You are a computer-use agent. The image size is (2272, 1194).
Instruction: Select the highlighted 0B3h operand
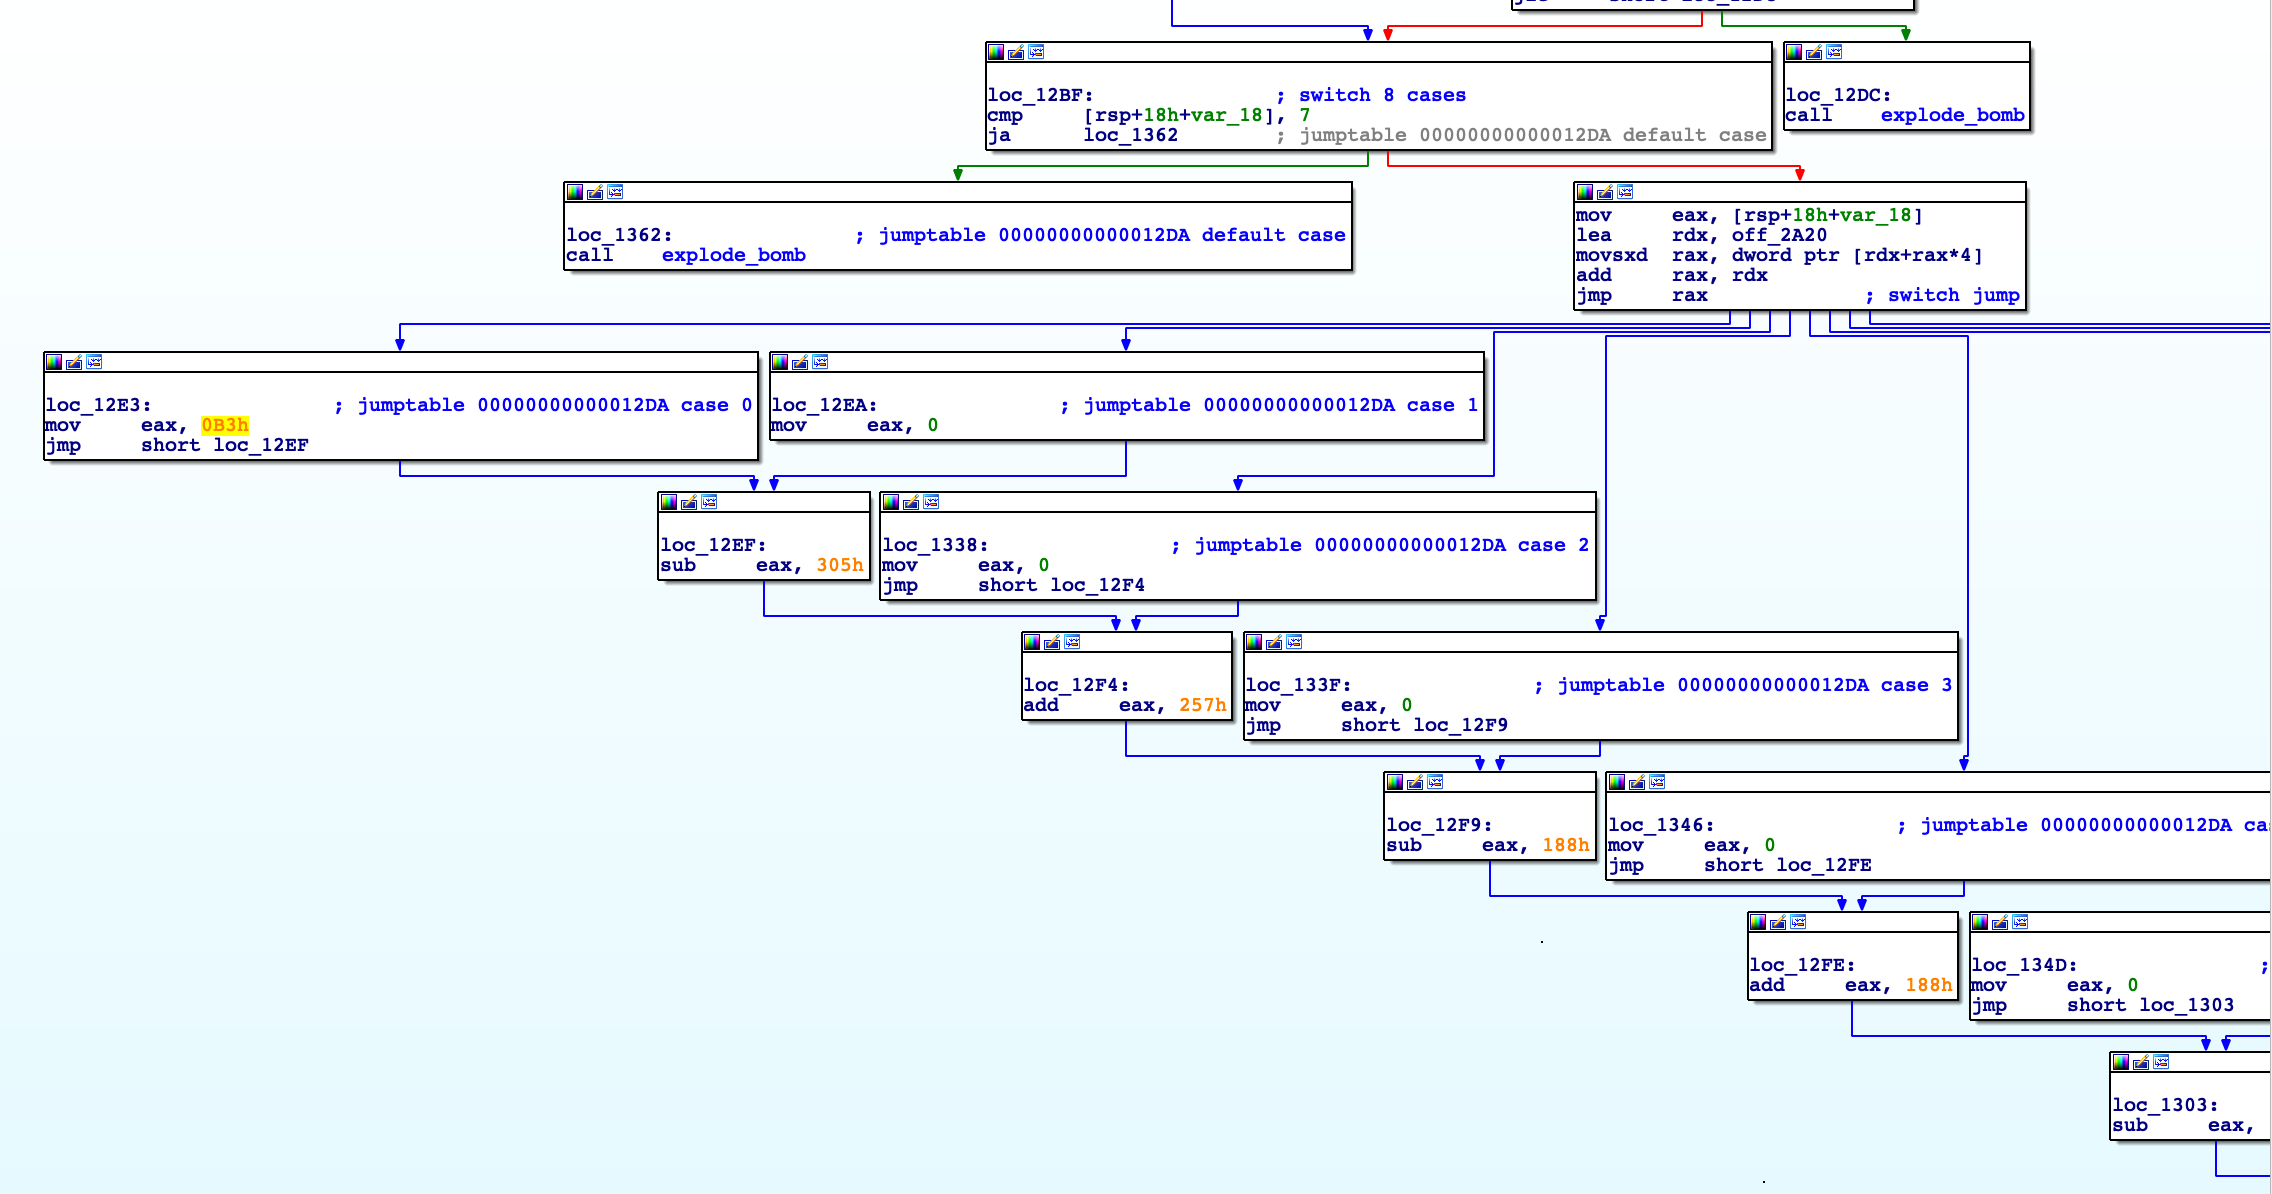[x=225, y=425]
